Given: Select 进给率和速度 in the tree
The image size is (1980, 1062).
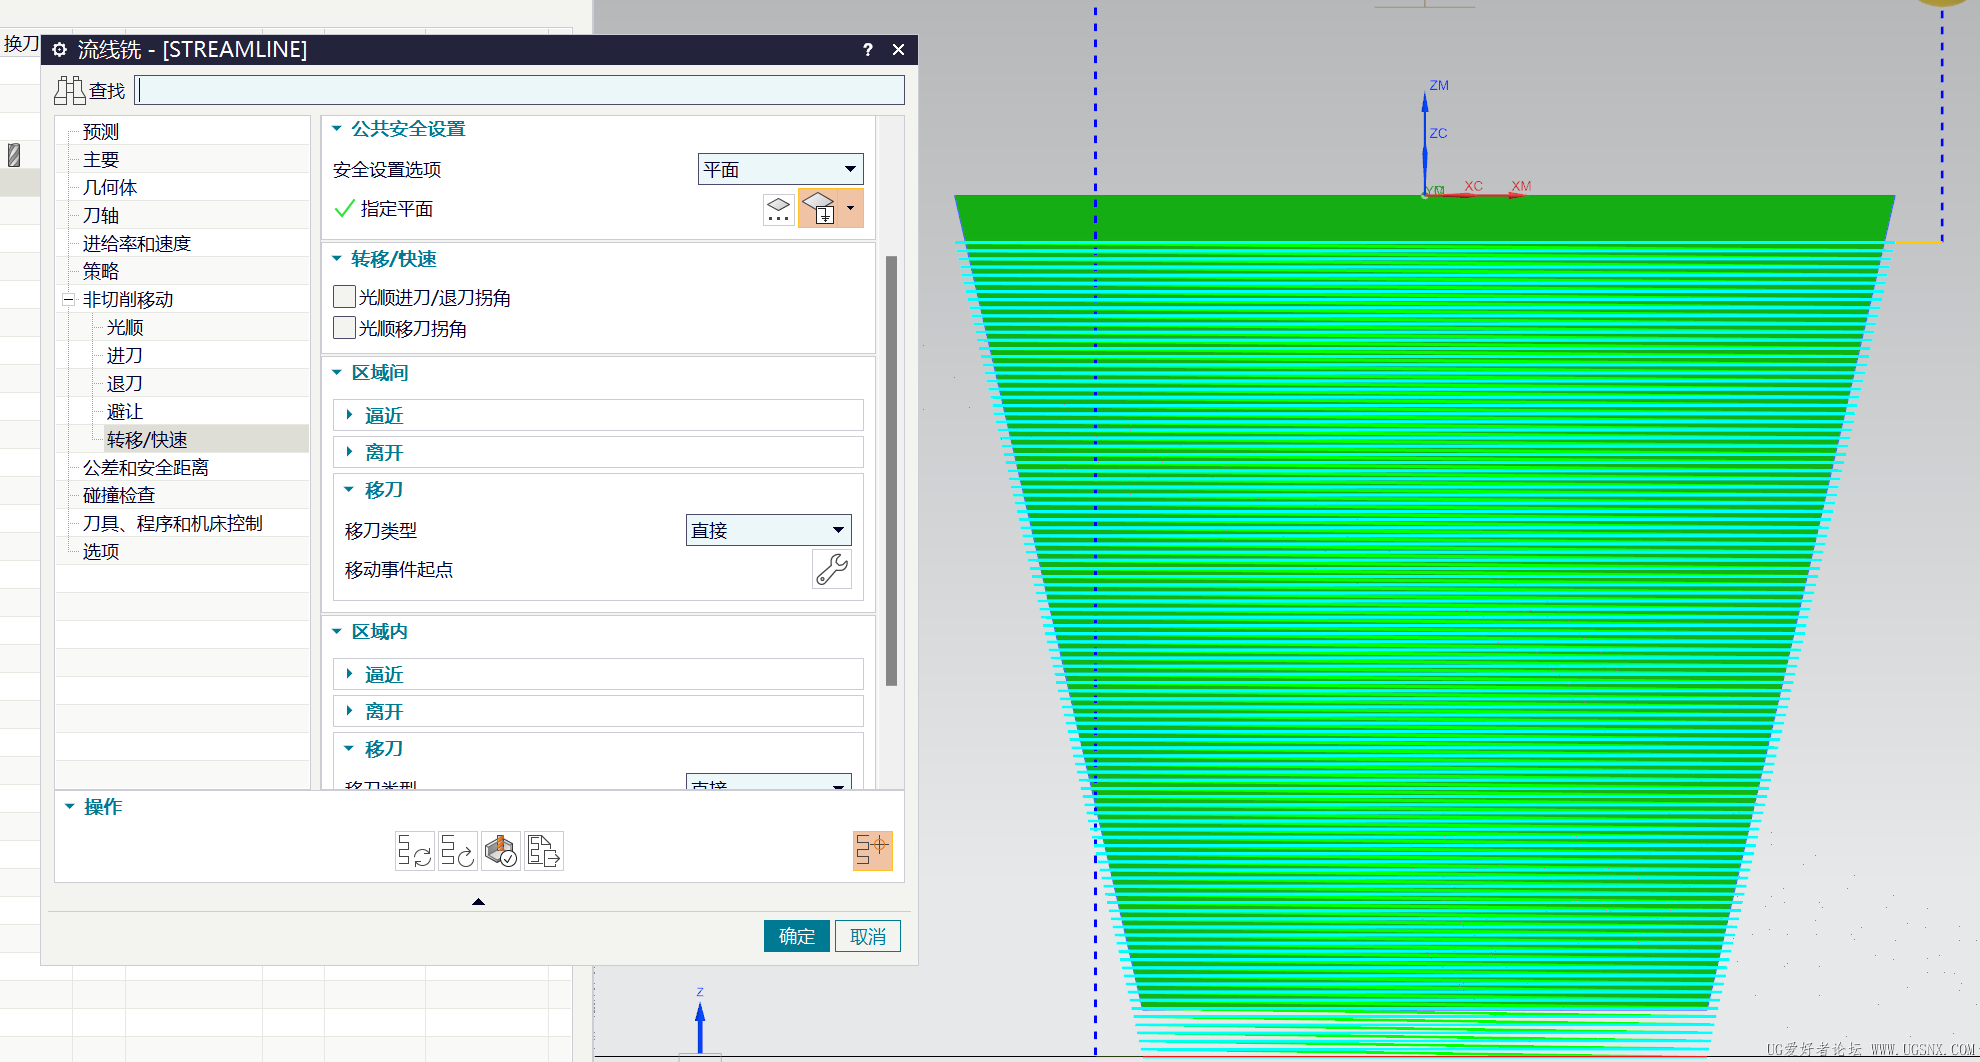Looking at the screenshot, I should (x=137, y=243).
